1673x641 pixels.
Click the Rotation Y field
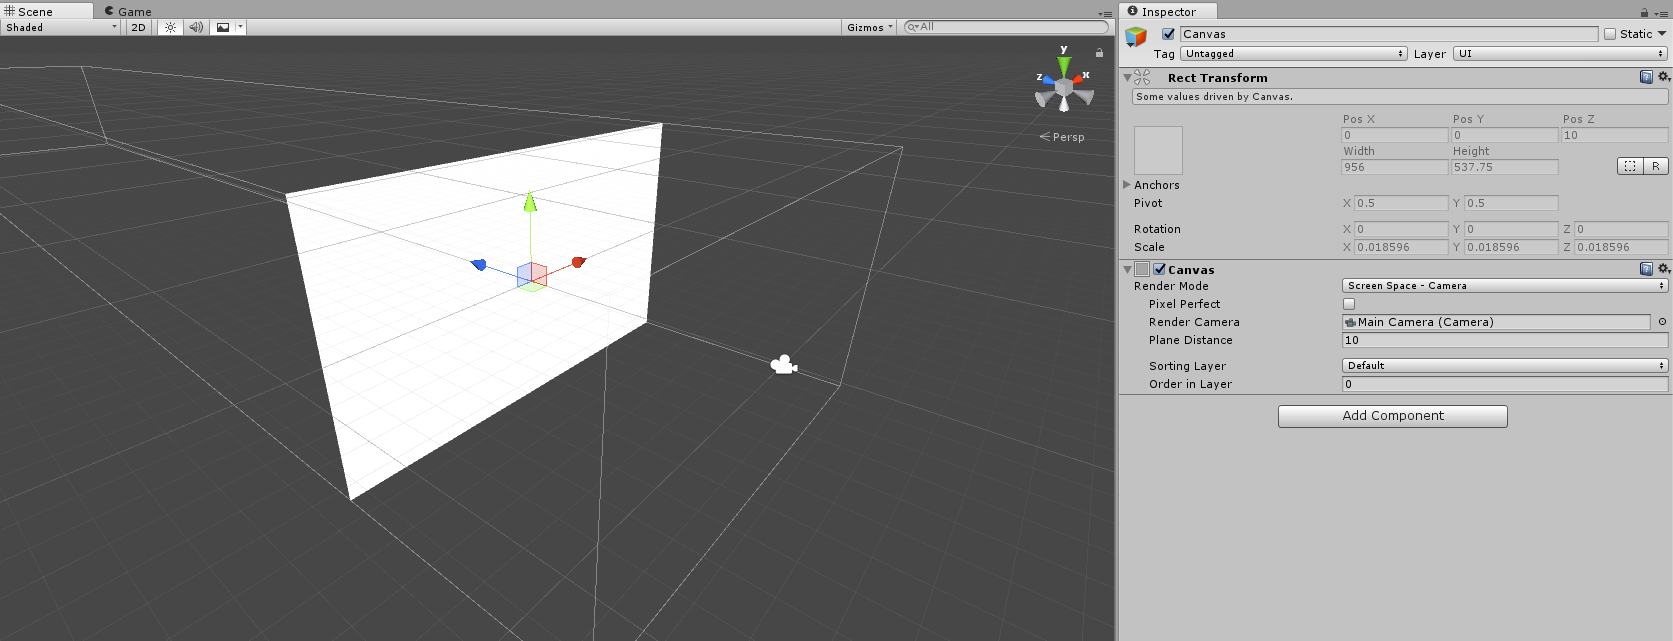point(1511,229)
